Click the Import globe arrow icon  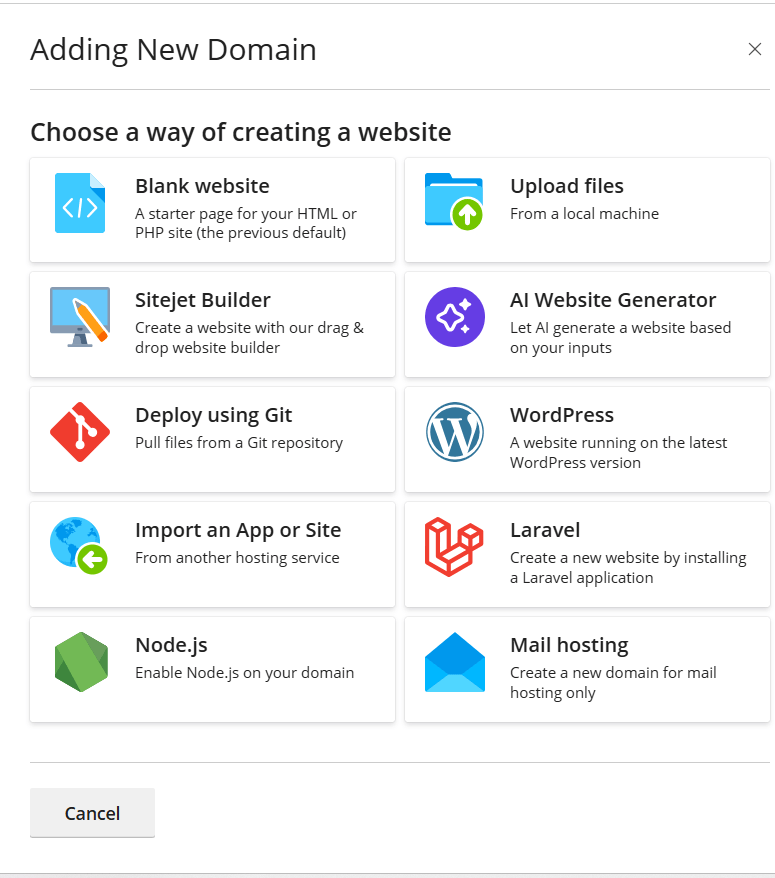point(78,546)
